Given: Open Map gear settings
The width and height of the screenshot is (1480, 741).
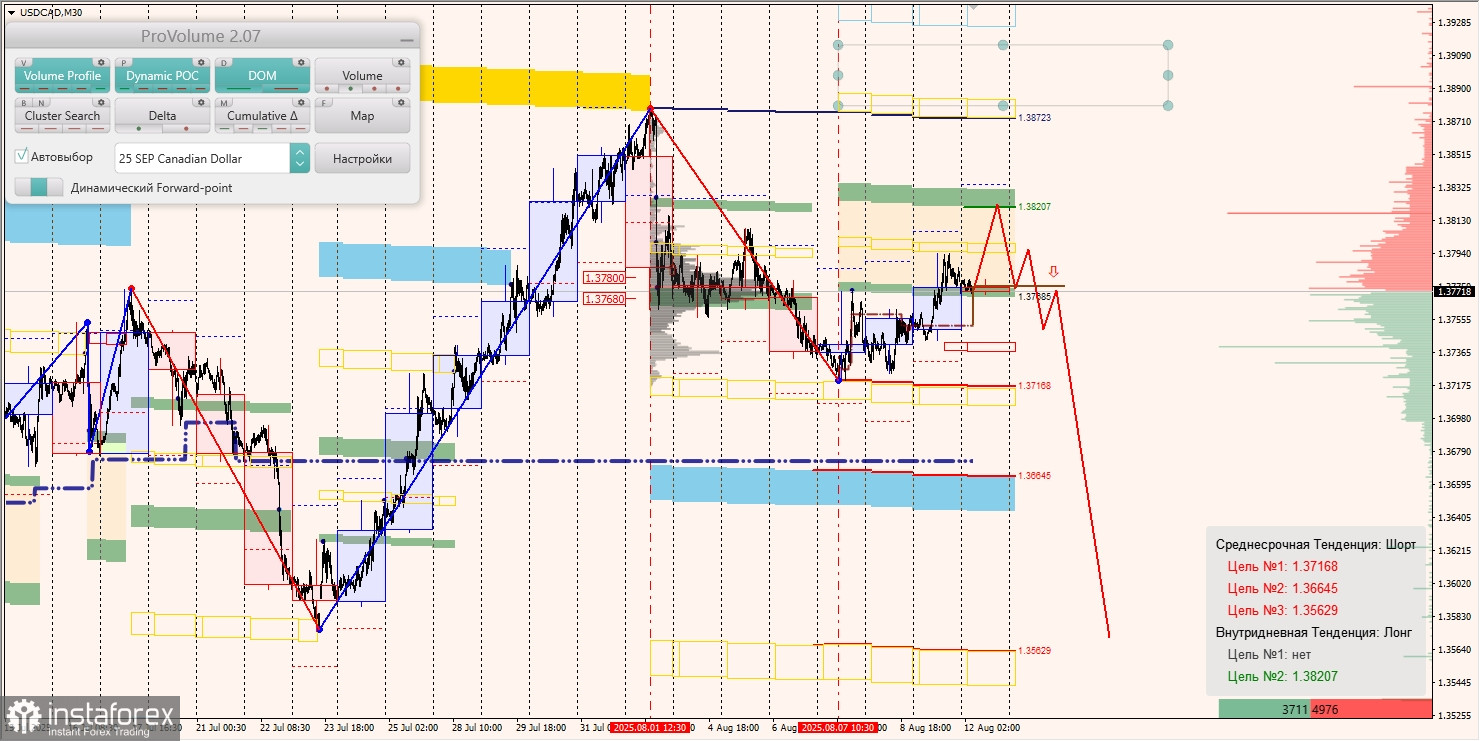Looking at the screenshot, I should pos(401,102).
